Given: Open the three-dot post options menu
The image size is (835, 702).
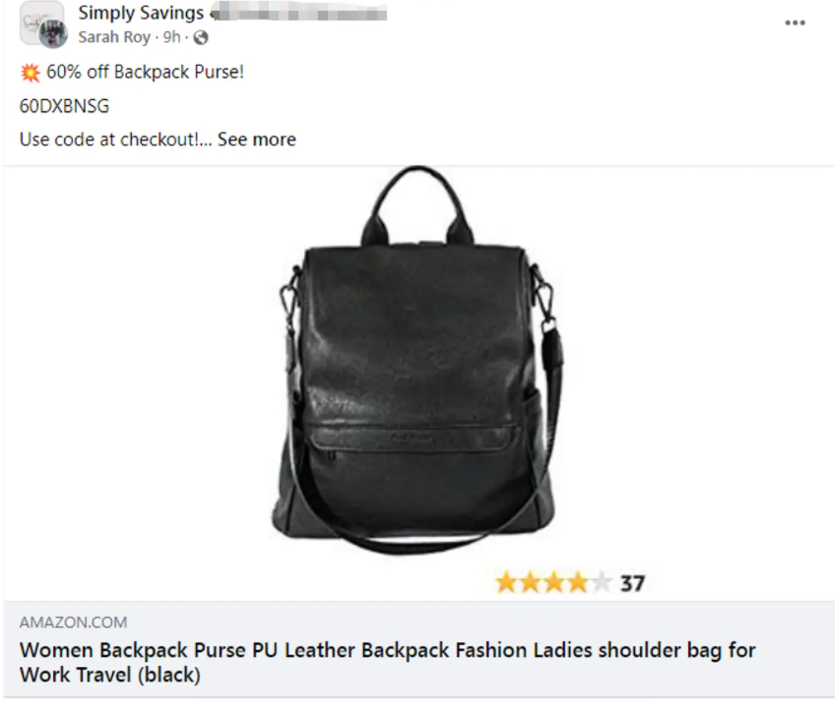Looking at the screenshot, I should click(795, 23).
